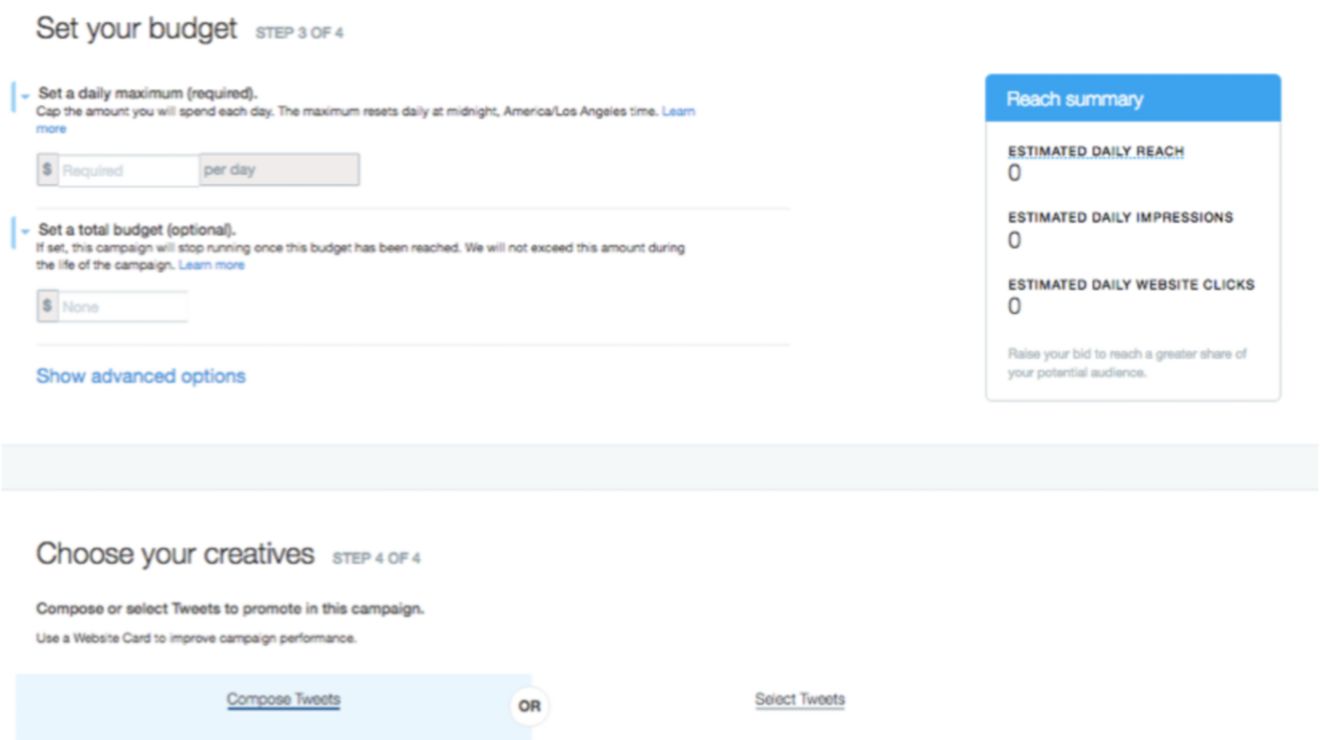
Task: Click the 'Choose your creatives' heading
Action: (x=175, y=554)
